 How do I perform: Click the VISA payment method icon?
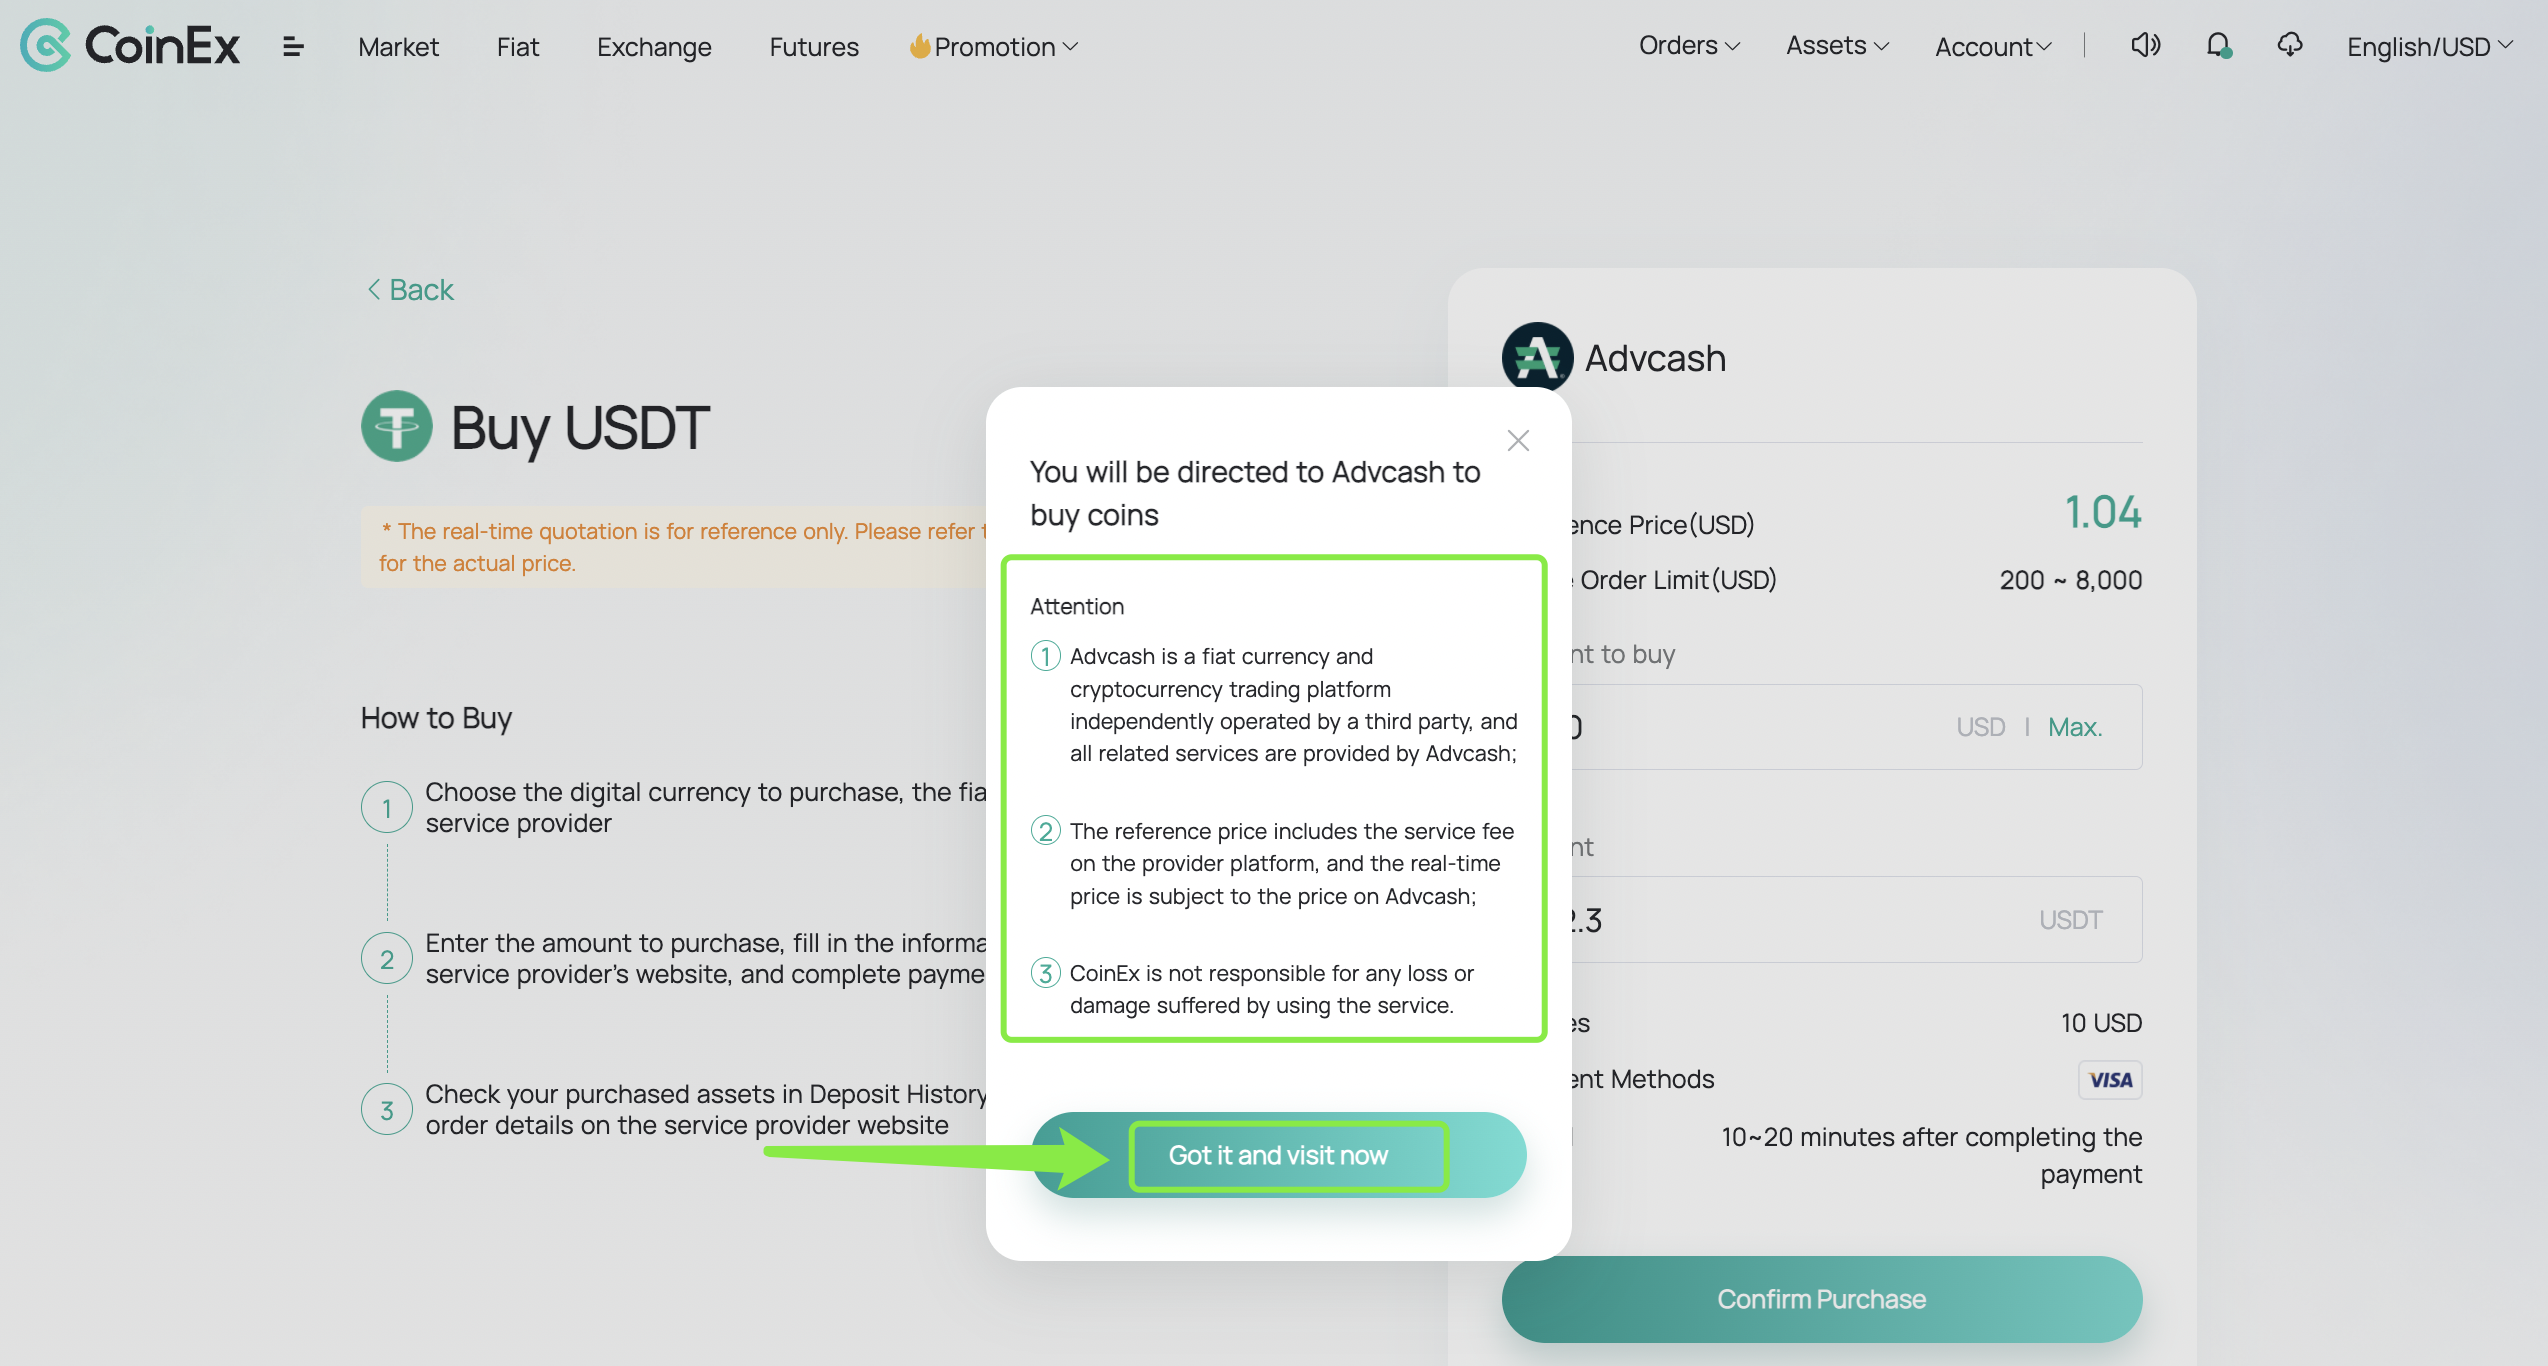point(2110,1080)
